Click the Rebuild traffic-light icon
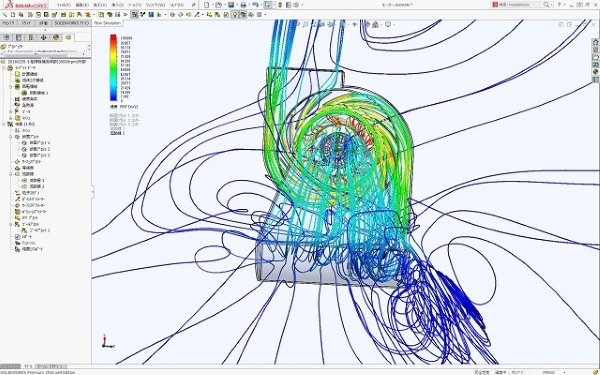The height and width of the screenshot is (375, 600). tap(280, 5)
